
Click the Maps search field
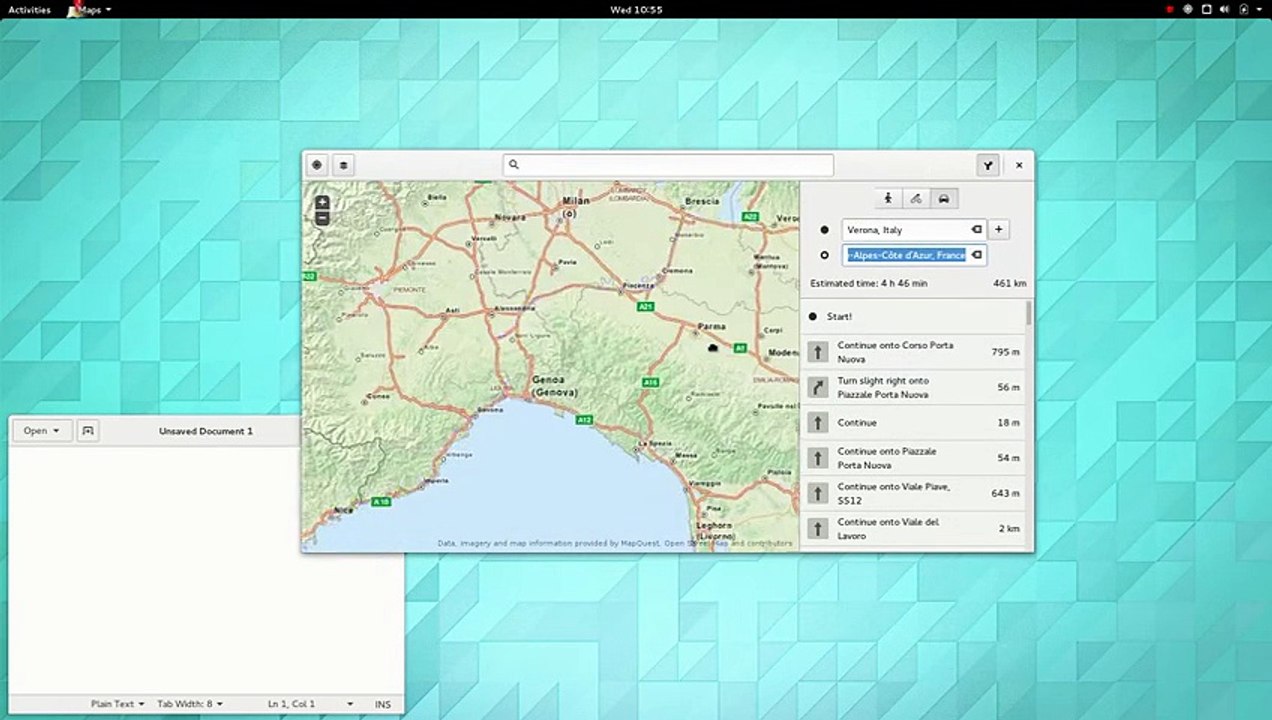point(668,165)
